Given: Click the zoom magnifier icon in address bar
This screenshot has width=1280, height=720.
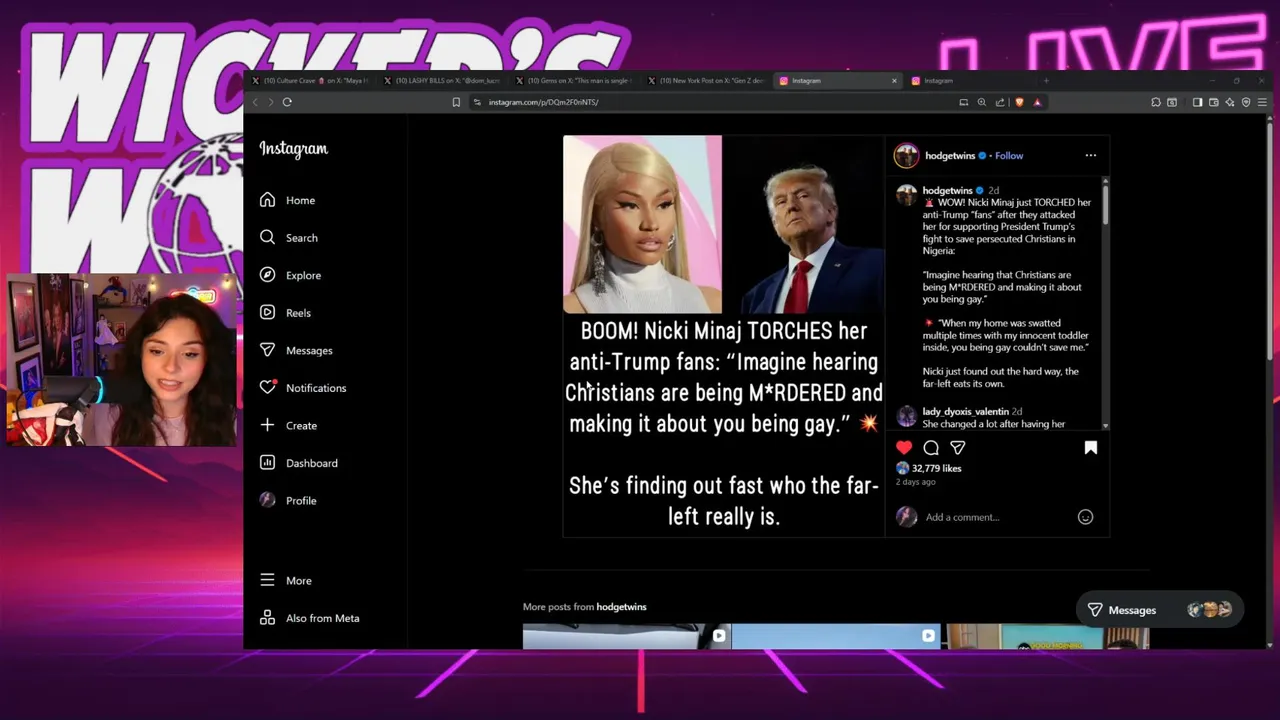Looking at the screenshot, I should pos(982,102).
